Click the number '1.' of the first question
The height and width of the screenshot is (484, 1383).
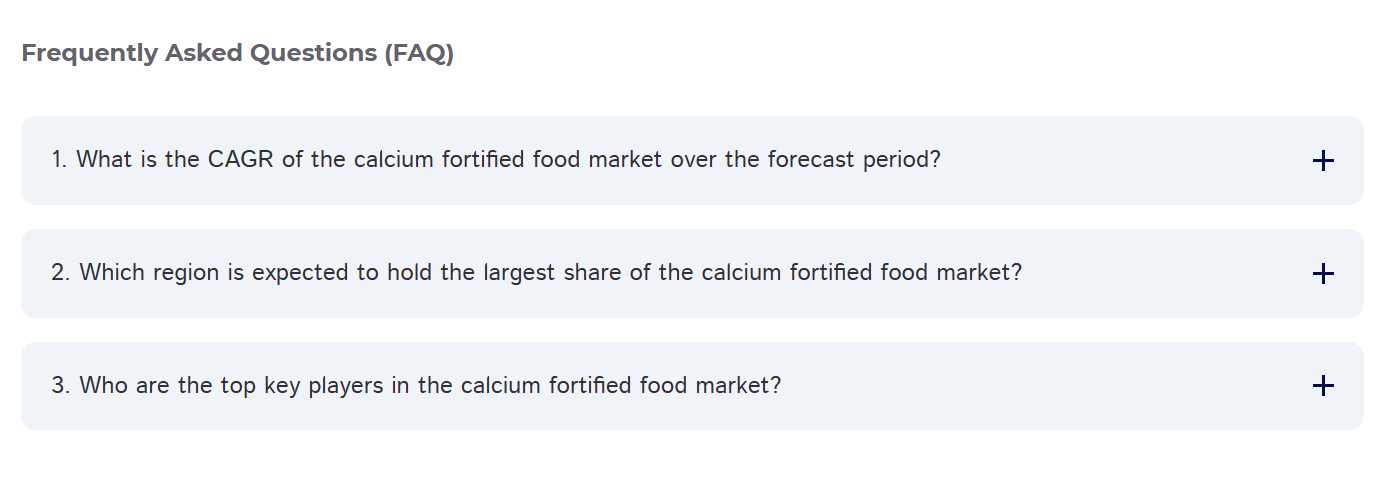pyautogui.click(x=59, y=160)
